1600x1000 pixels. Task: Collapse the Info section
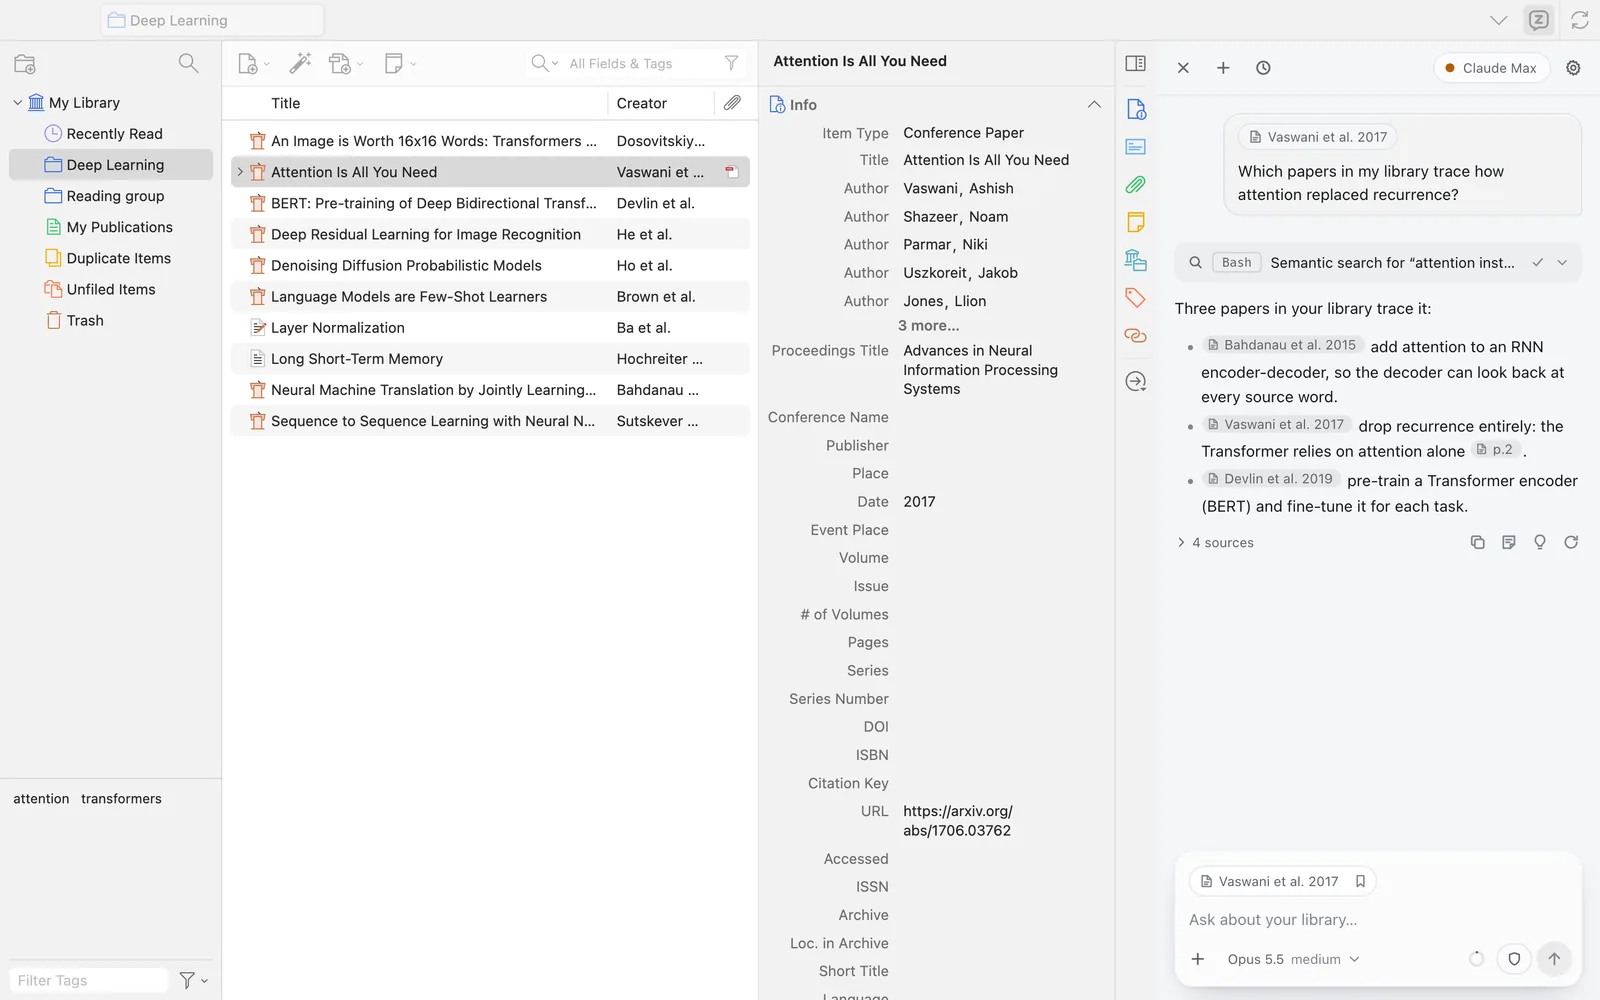tap(1094, 105)
